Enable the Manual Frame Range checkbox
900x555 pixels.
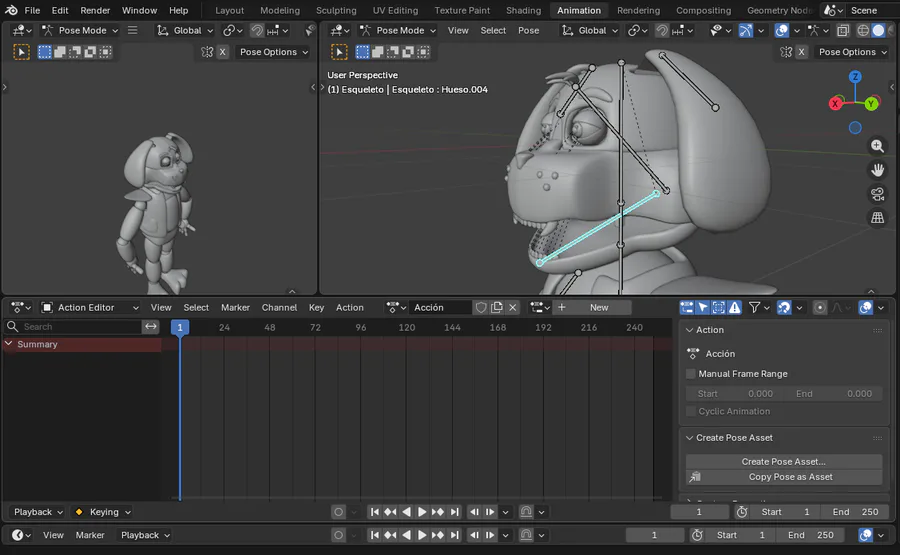click(691, 374)
